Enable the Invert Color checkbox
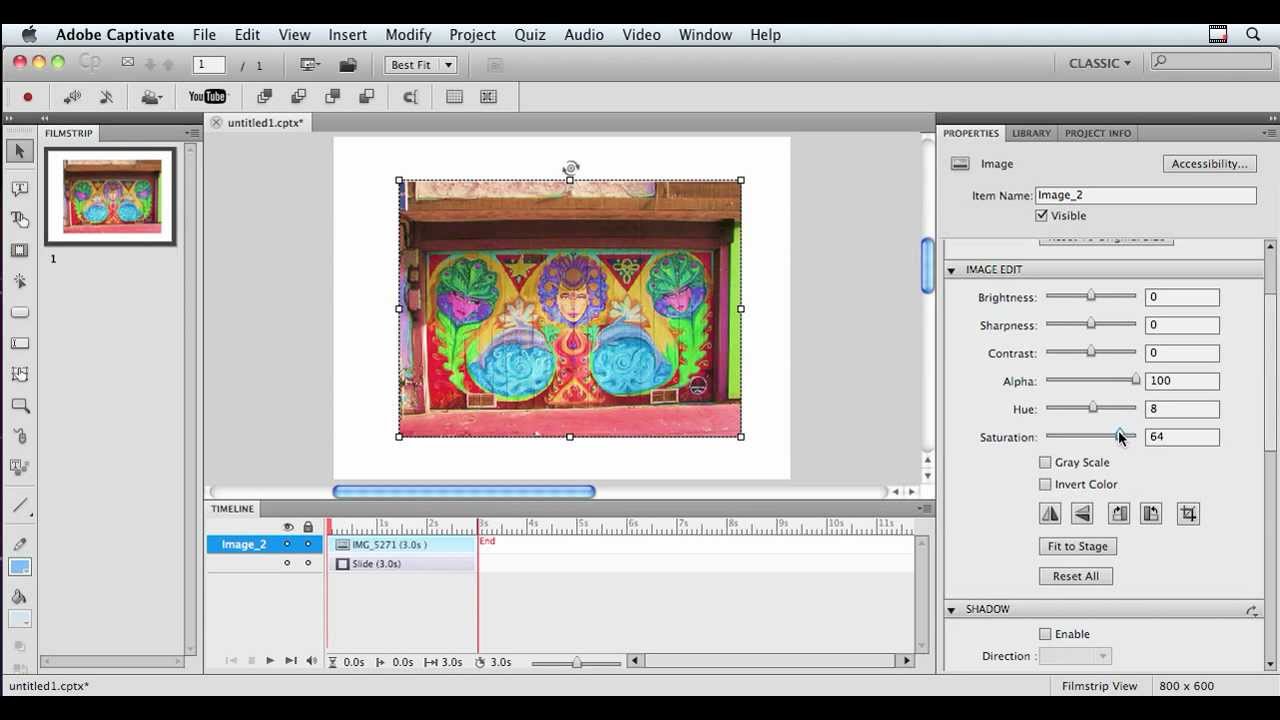This screenshot has width=1280, height=720. coord(1045,484)
